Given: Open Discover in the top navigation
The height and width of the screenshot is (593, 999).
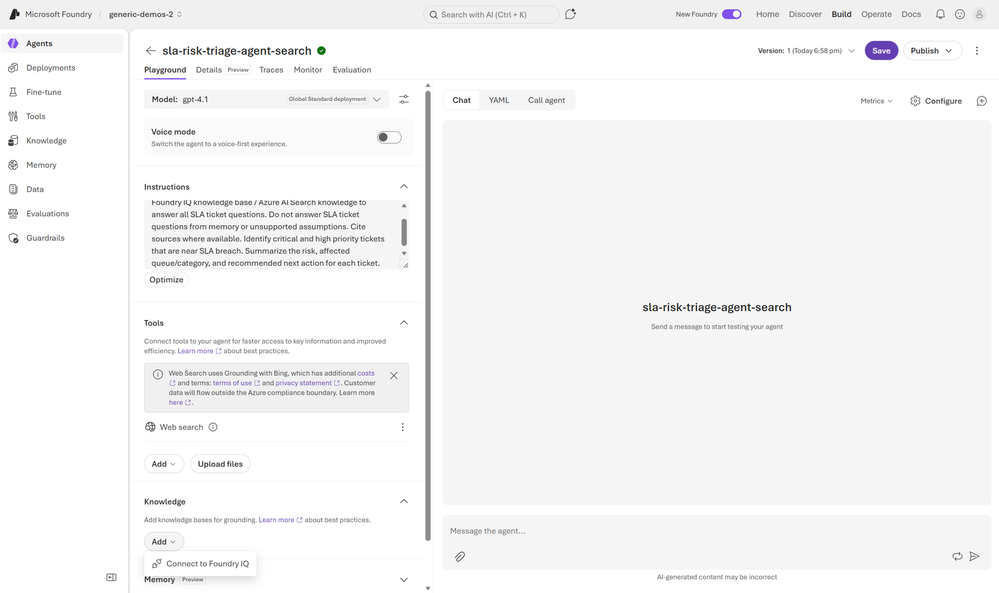Looking at the screenshot, I should click(805, 14).
